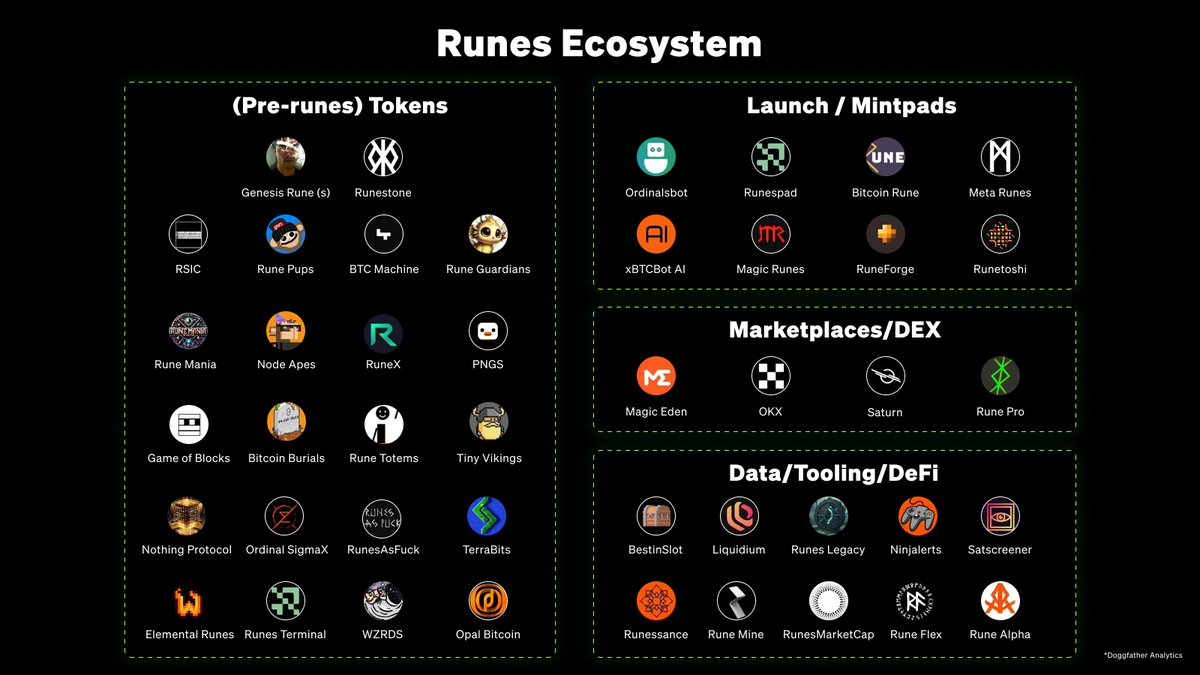
Task: Select the Ninjalerts controller icon
Action: (x=917, y=516)
